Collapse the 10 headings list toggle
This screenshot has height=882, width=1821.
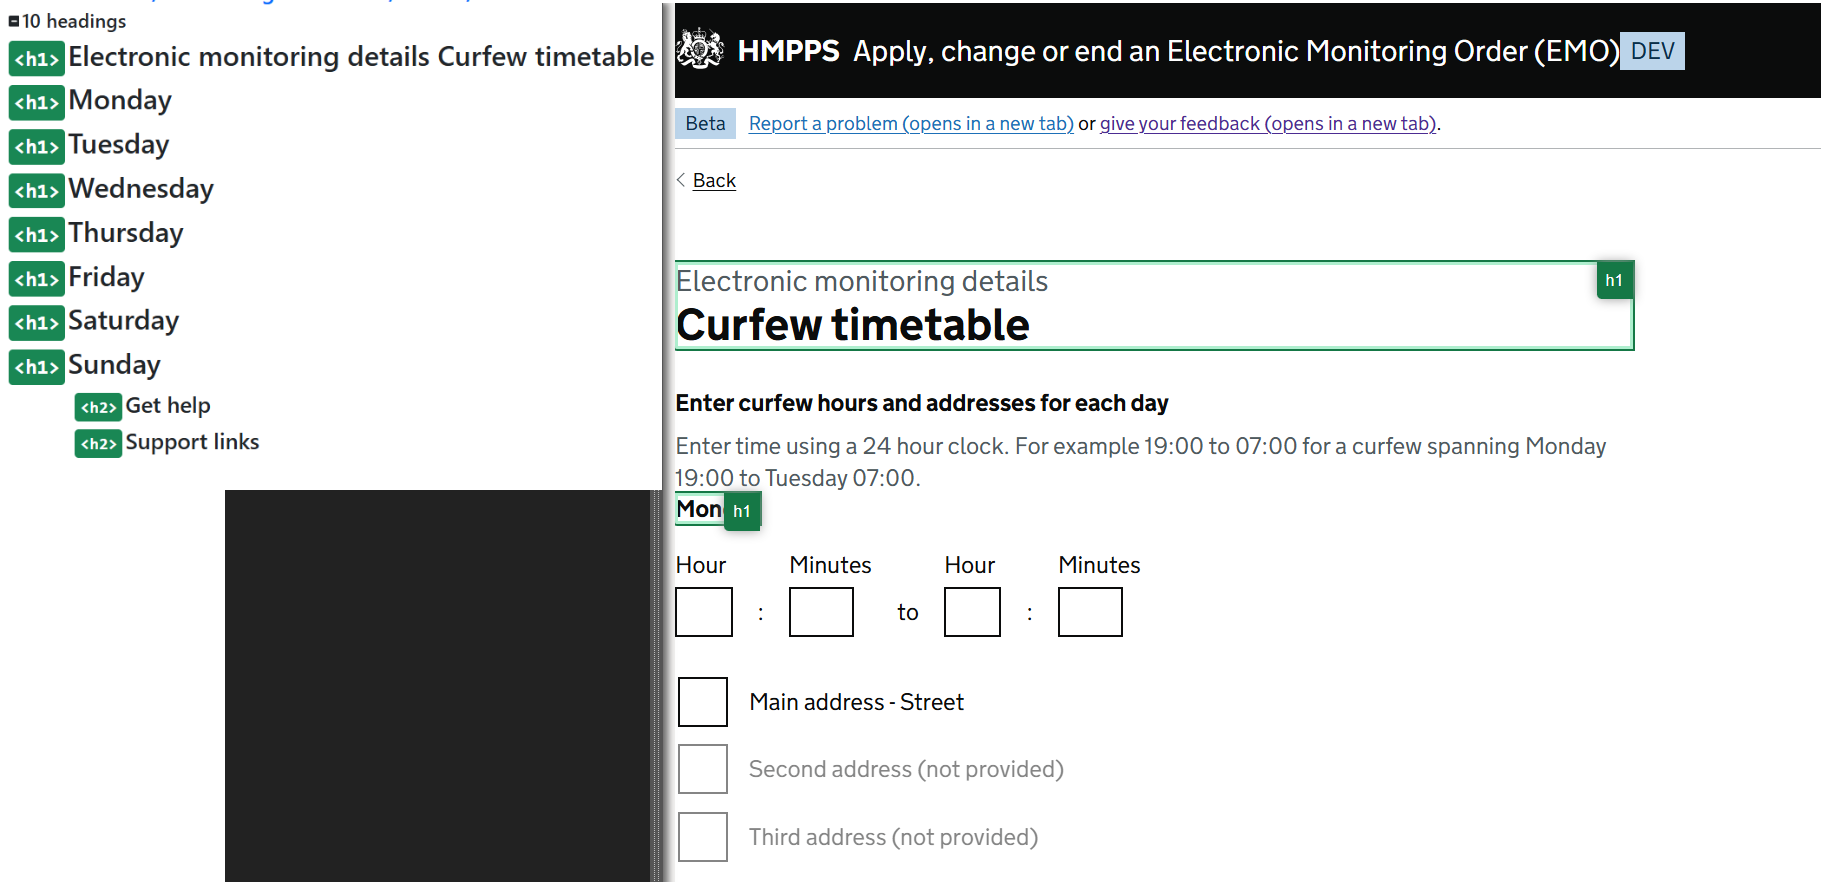click(x=14, y=21)
